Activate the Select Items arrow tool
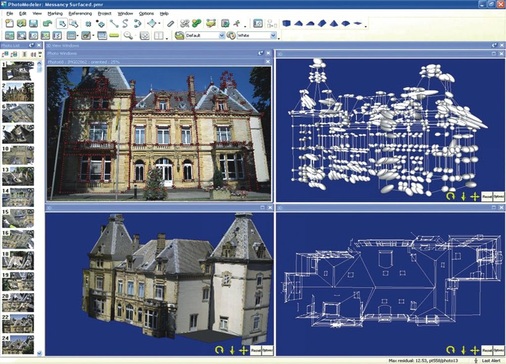 [62, 23]
